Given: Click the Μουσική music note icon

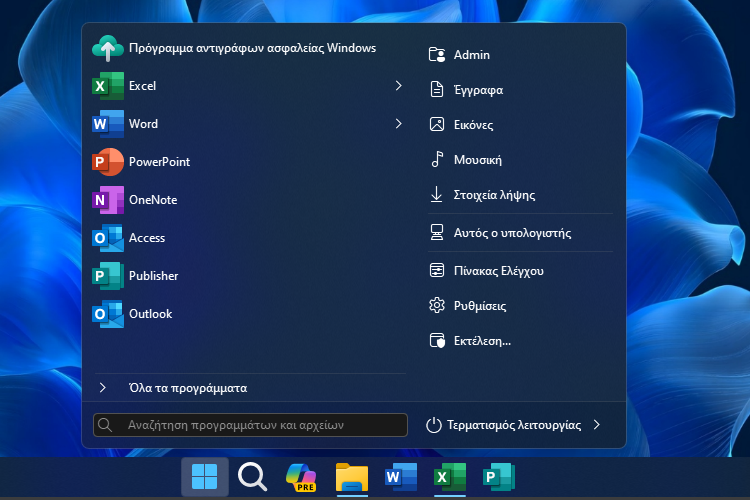Looking at the screenshot, I should pos(437,159).
